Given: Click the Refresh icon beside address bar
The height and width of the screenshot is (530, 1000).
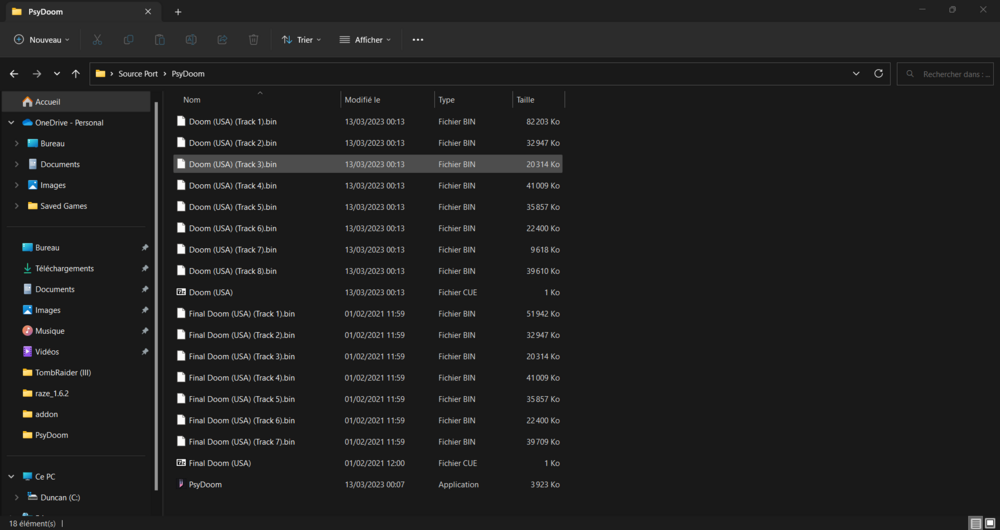Looking at the screenshot, I should coord(878,74).
